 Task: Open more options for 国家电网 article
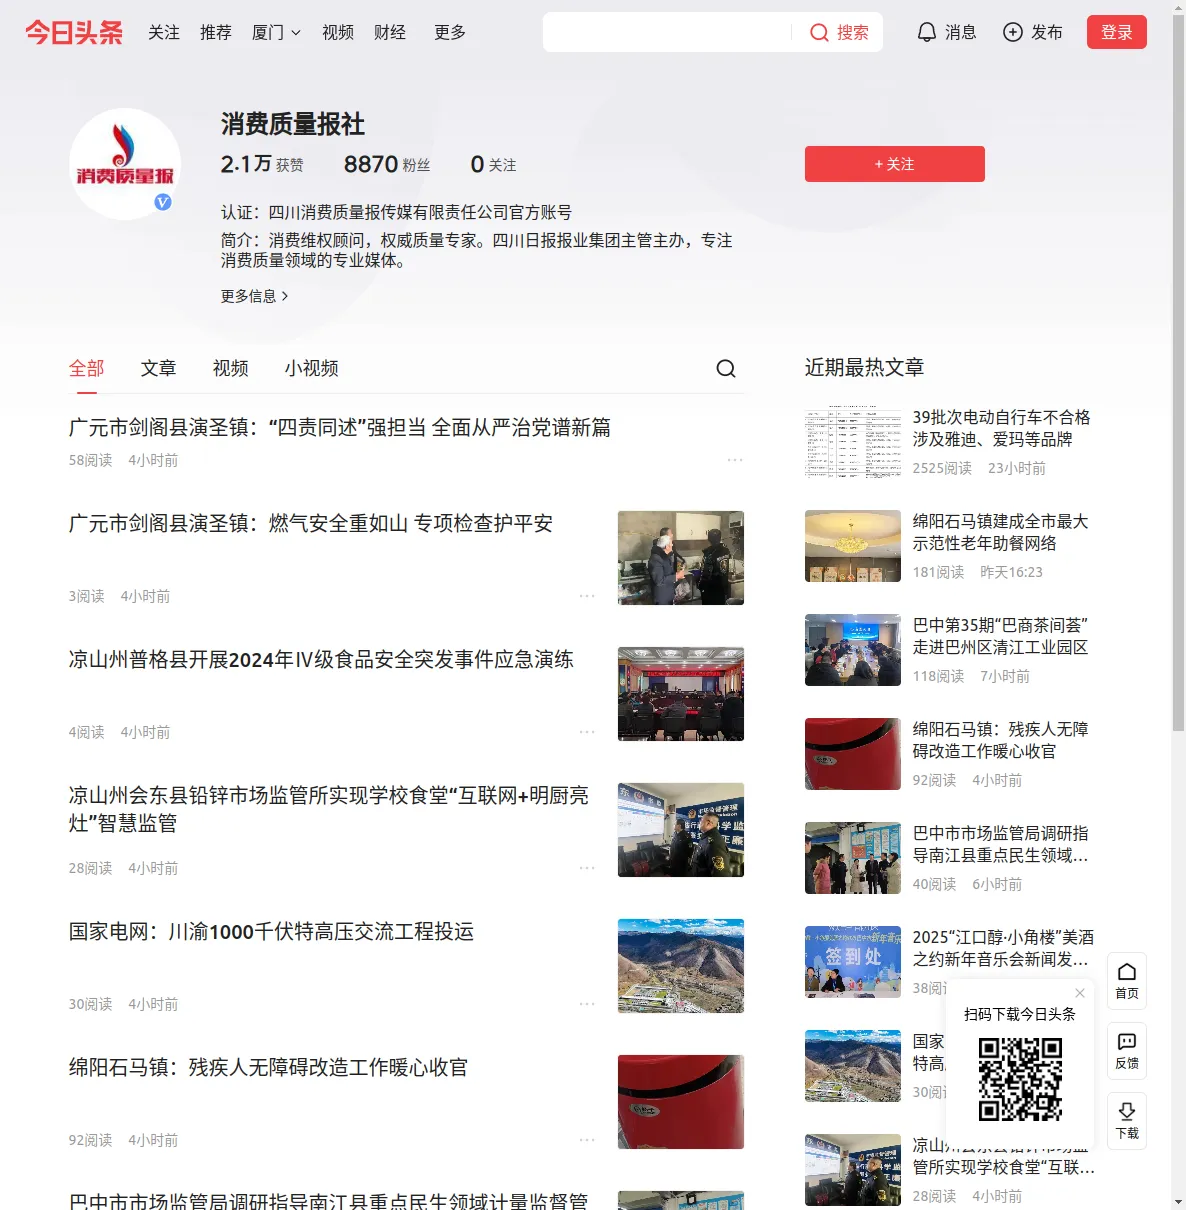click(587, 1004)
